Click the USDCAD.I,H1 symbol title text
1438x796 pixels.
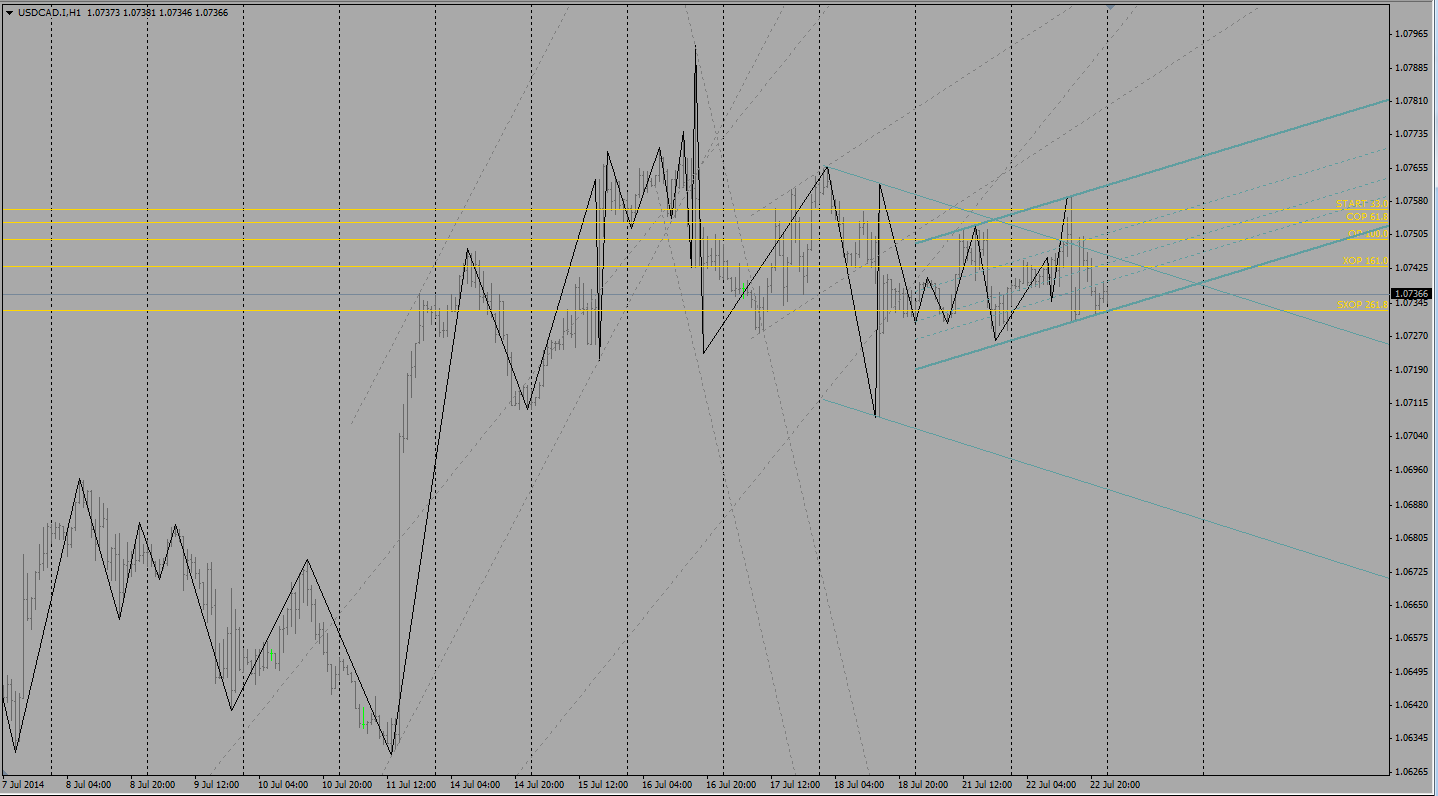[x=50, y=13]
